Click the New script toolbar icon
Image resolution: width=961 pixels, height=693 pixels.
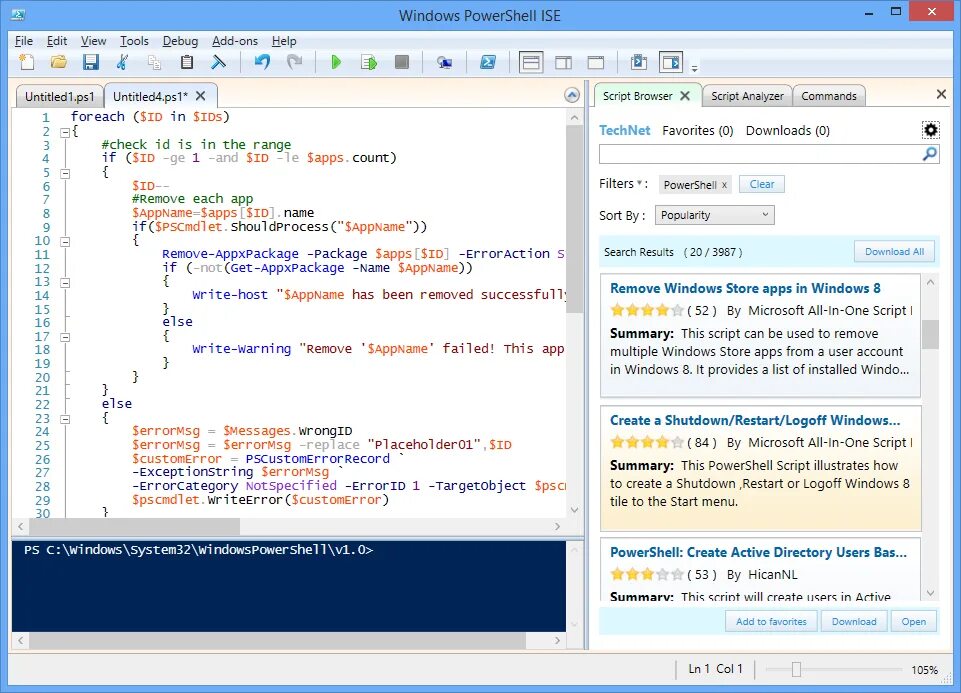(x=26, y=62)
